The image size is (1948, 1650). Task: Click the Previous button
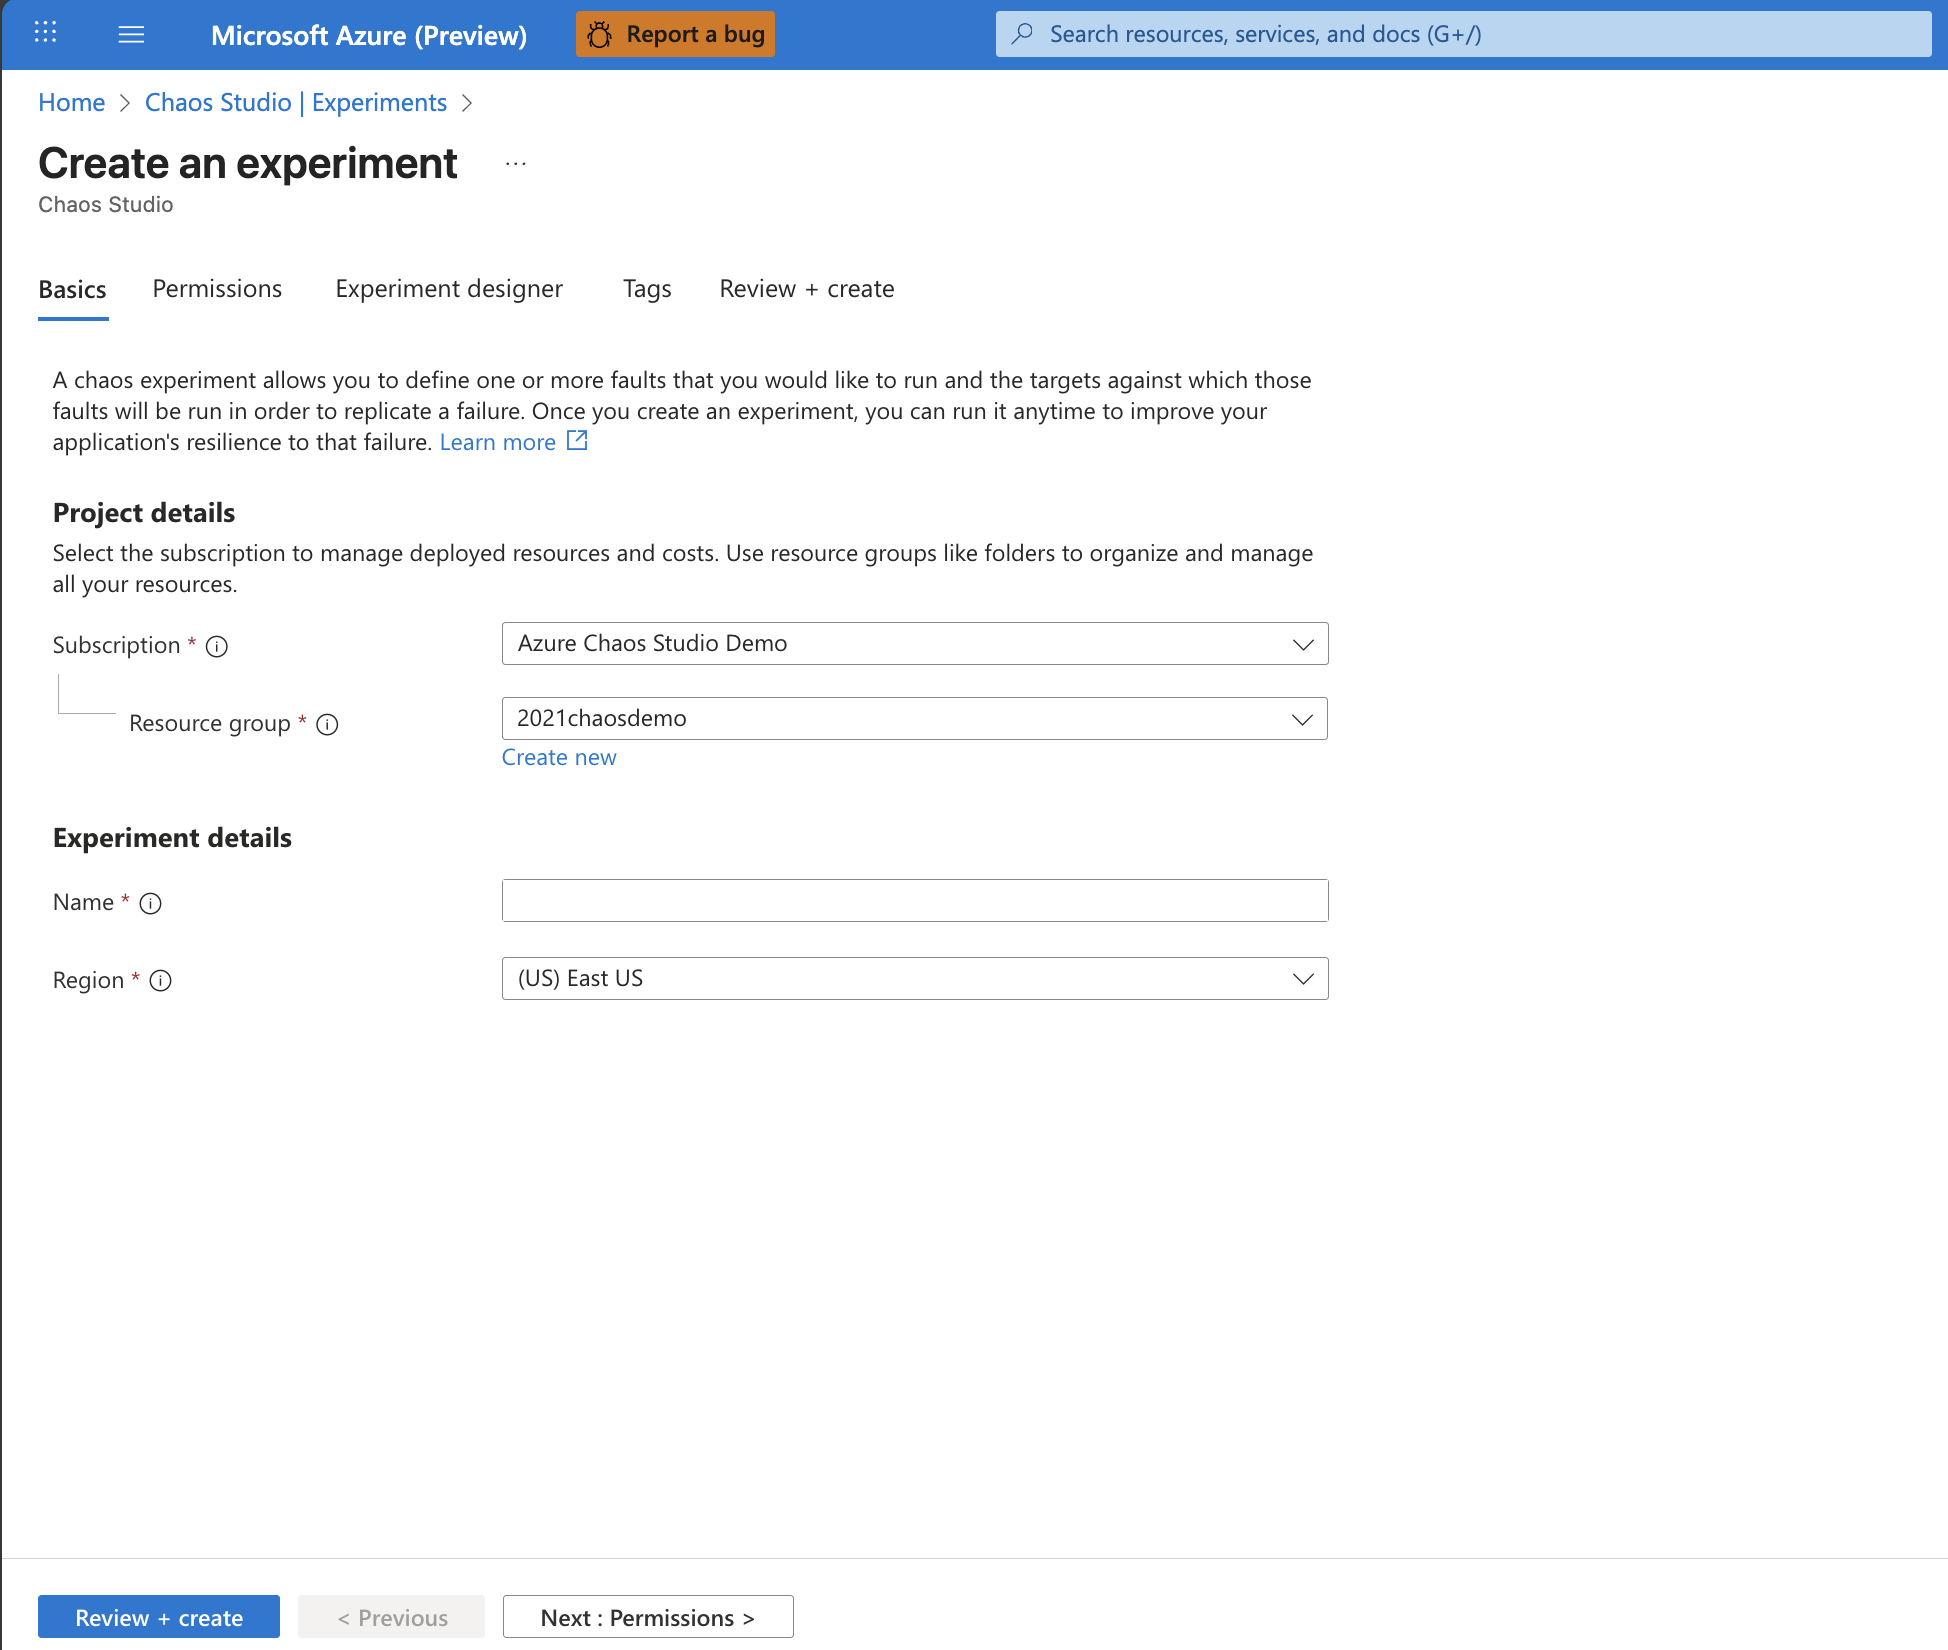(392, 1617)
